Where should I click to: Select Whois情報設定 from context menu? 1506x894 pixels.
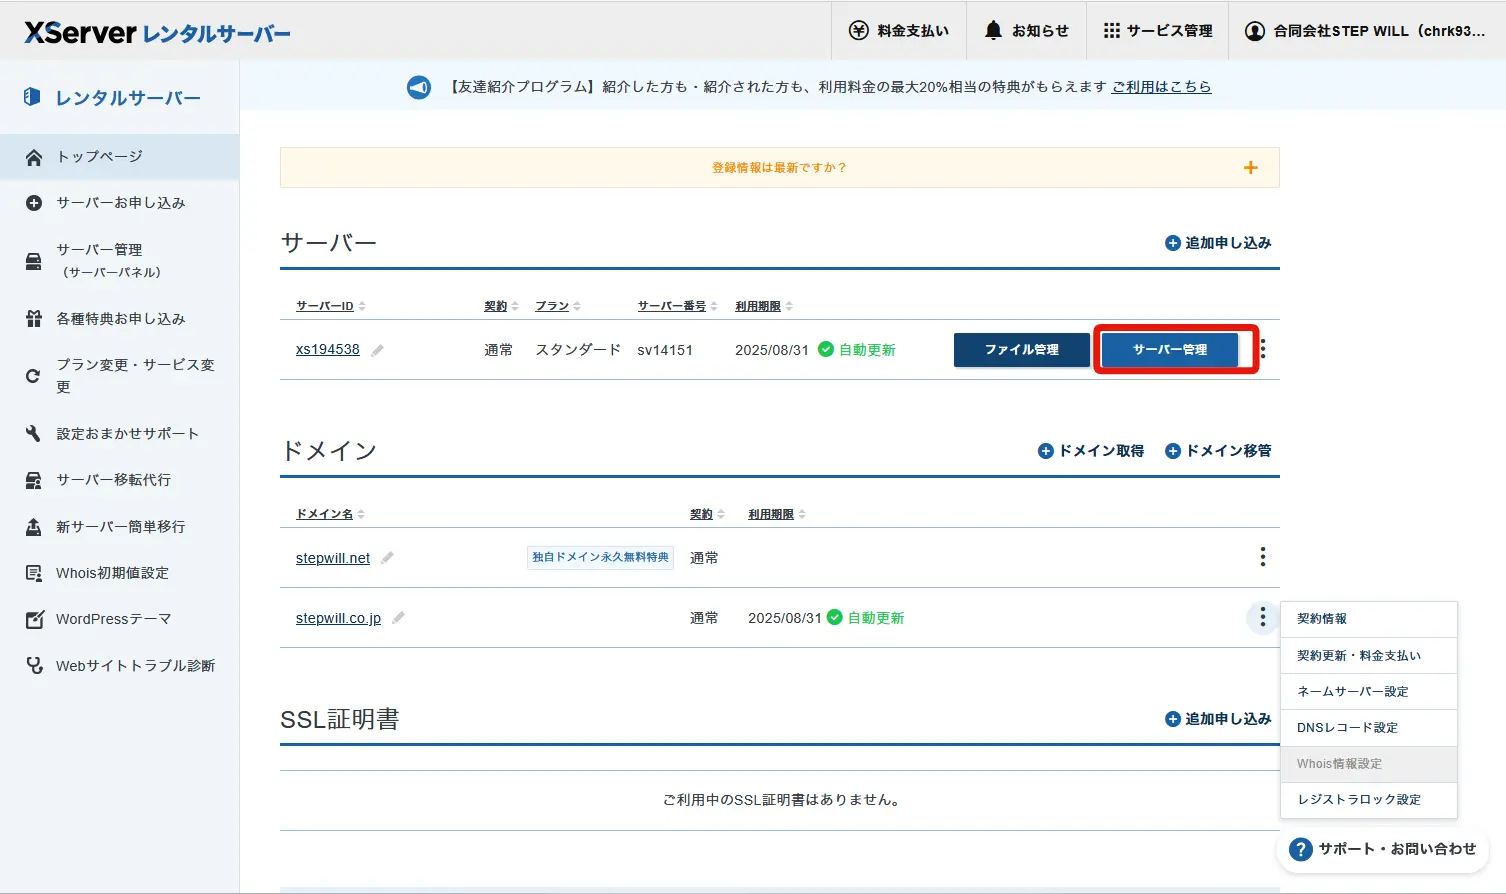coord(1368,764)
